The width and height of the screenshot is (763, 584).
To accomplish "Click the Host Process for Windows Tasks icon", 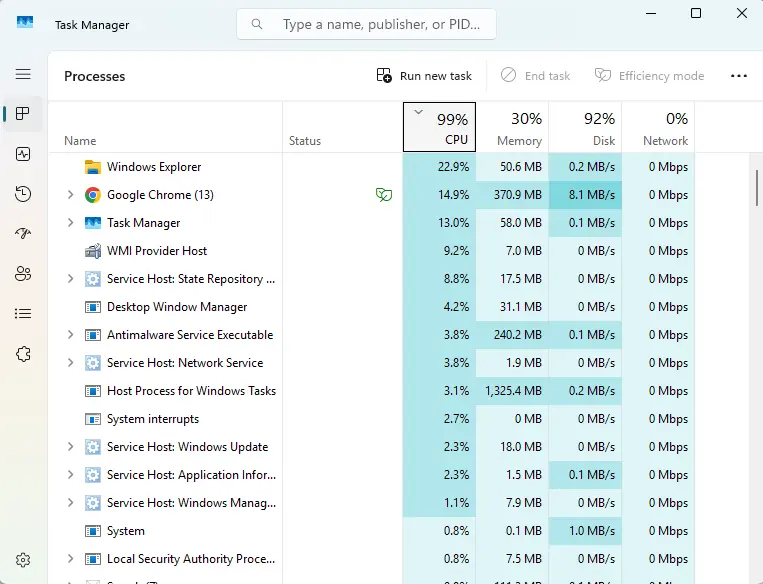I will (92, 391).
